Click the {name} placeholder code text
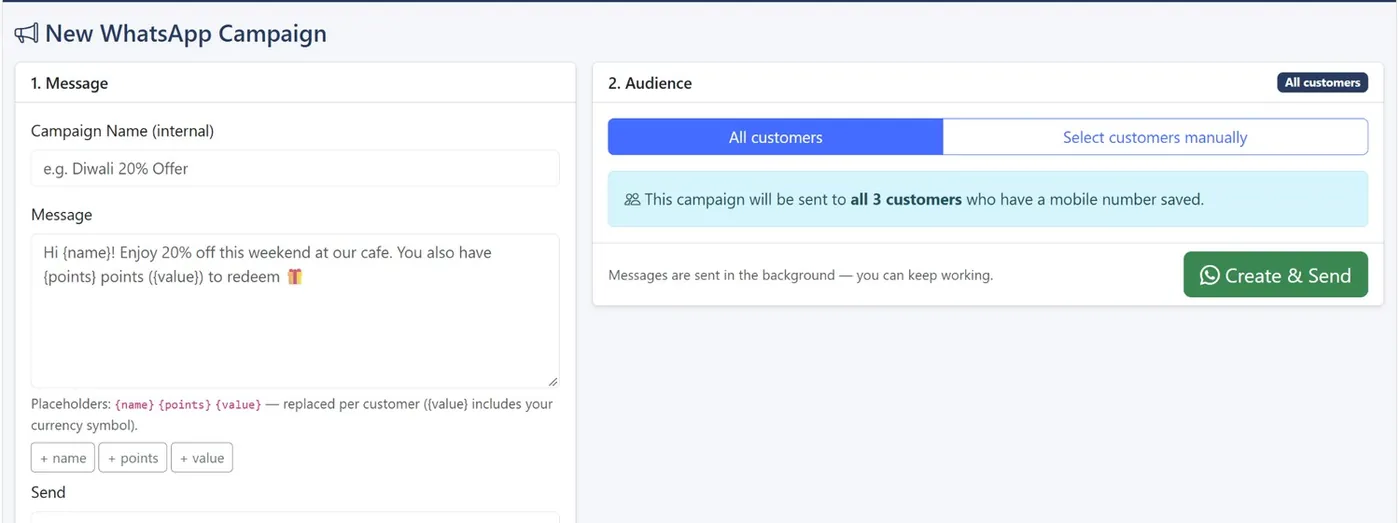Viewport: 1400px width, 523px height. pyautogui.click(x=135, y=404)
